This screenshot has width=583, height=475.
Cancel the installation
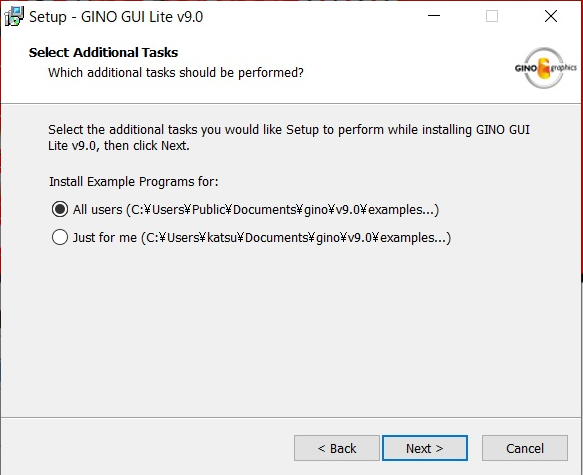point(525,448)
